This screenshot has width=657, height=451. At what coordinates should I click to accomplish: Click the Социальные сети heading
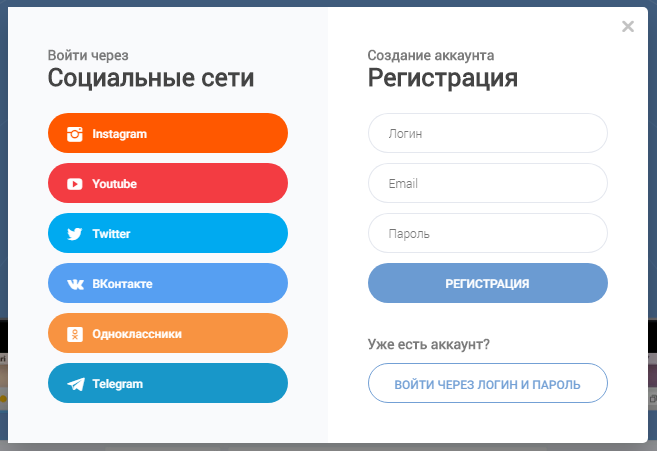[151, 78]
